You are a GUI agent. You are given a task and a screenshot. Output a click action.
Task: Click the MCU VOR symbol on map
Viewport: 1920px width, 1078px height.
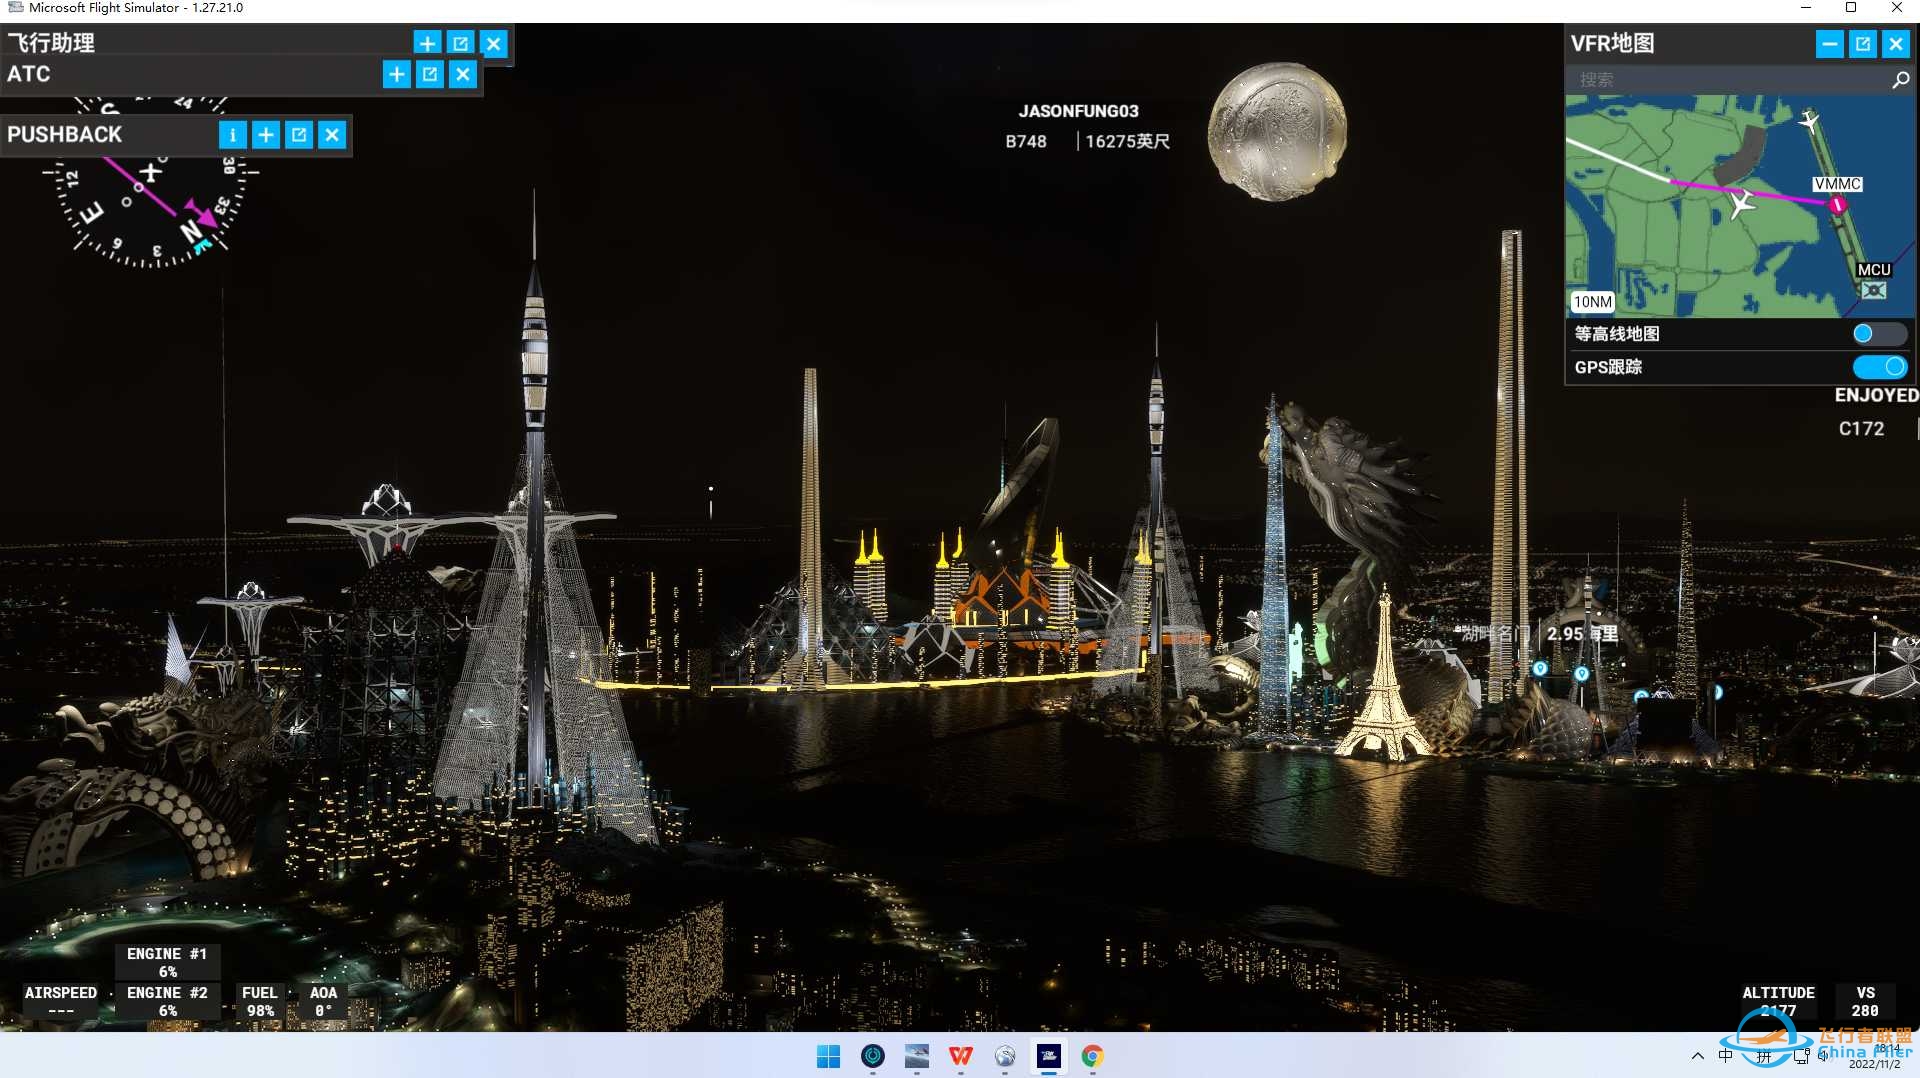tap(1874, 290)
